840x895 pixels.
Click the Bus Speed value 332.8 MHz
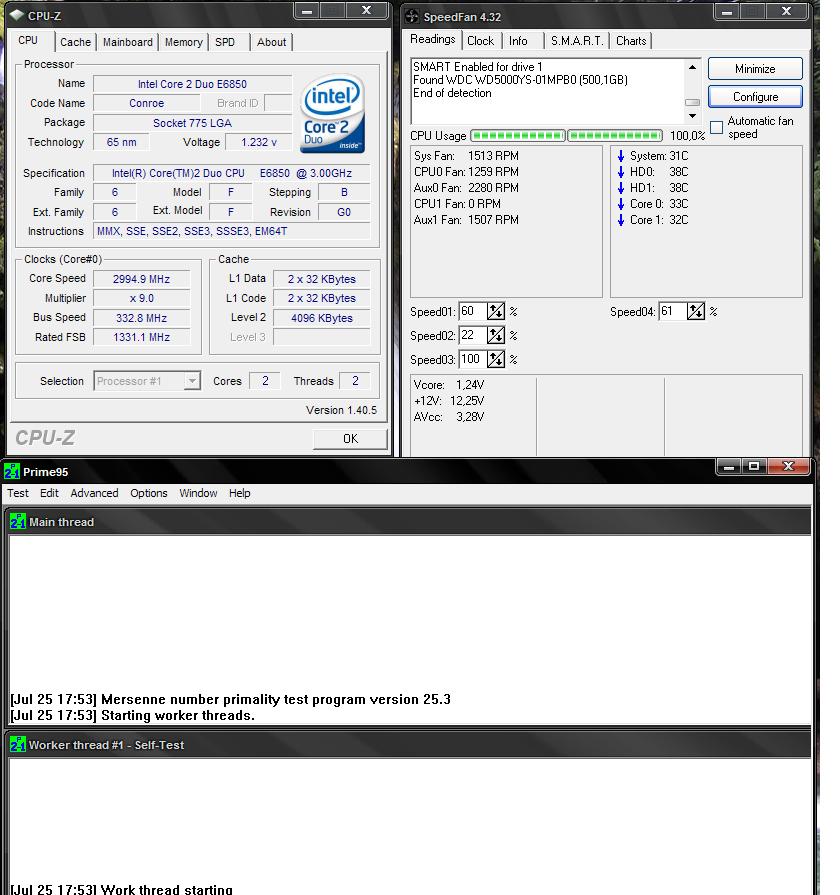click(142, 318)
